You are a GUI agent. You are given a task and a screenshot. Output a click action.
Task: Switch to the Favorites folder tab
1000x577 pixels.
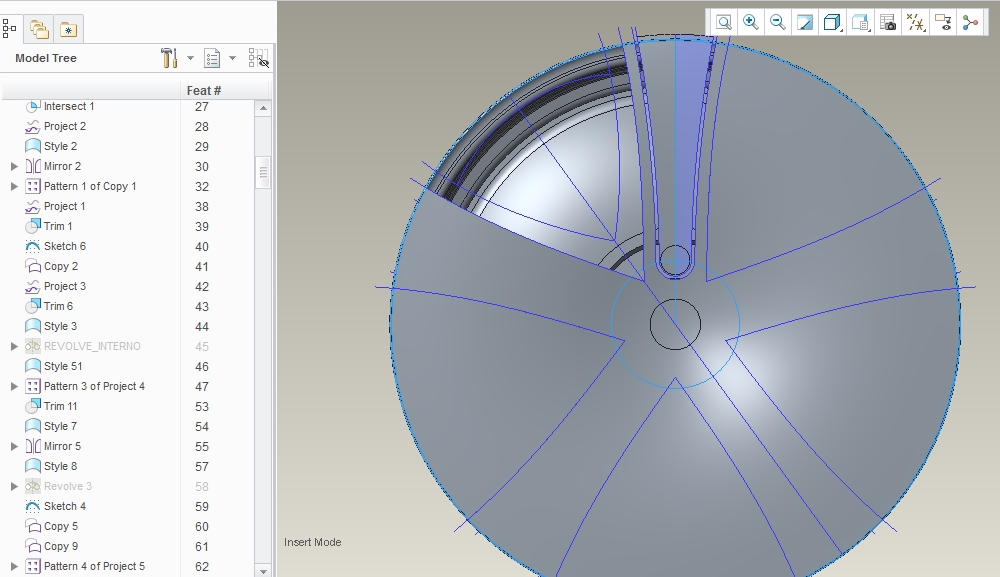click(x=68, y=29)
